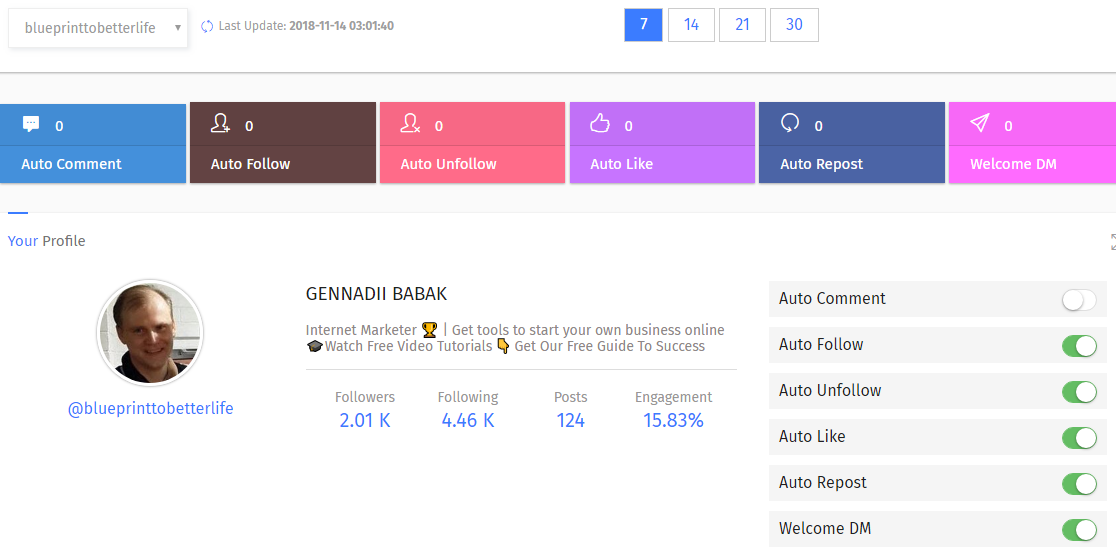Image resolution: width=1116 pixels, height=554 pixels.
Task: Disable the Auto Follow toggle
Action: click(1079, 346)
